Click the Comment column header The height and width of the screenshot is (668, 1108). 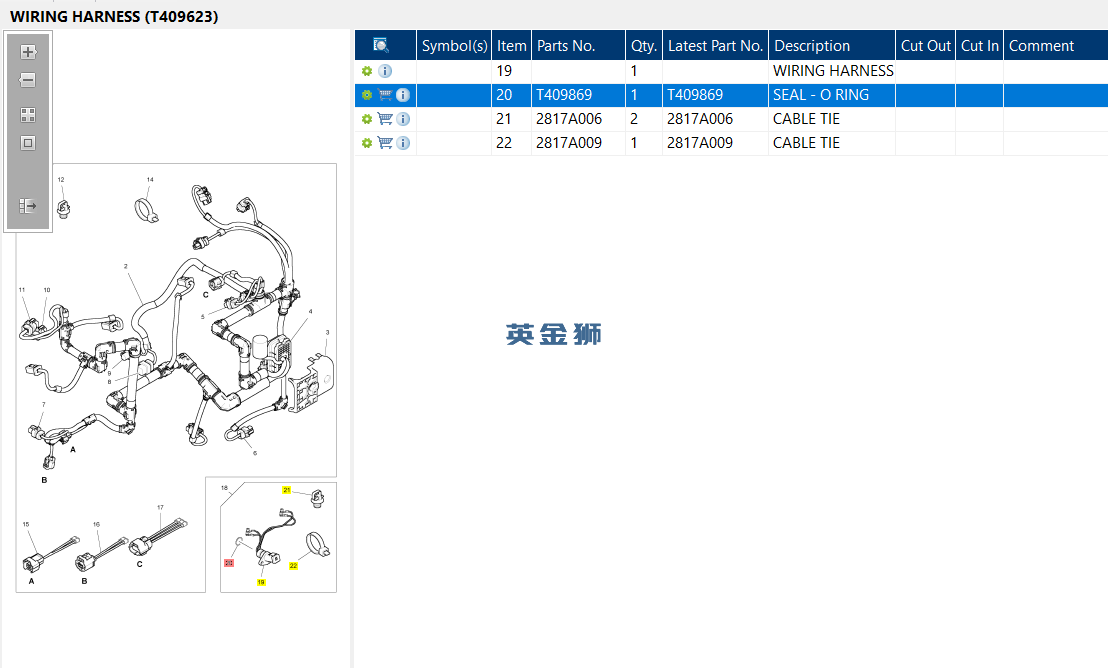click(1056, 45)
